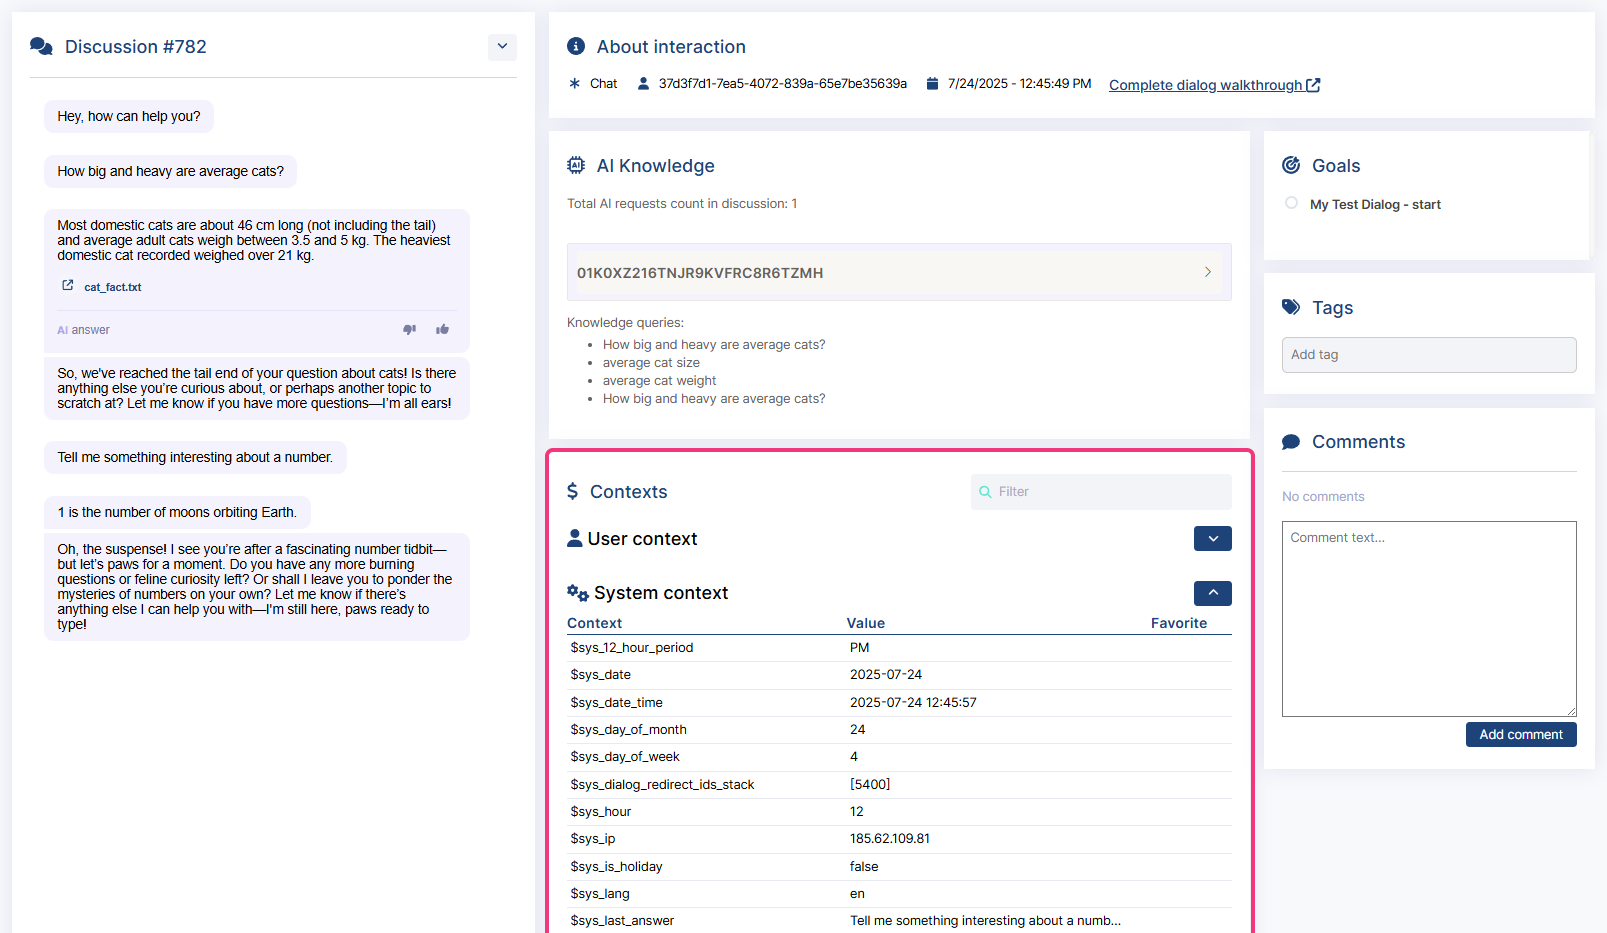Select the My Test Dialog - start radio button
The height and width of the screenshot is (933, 1607).
click(x=1291, y=204)
